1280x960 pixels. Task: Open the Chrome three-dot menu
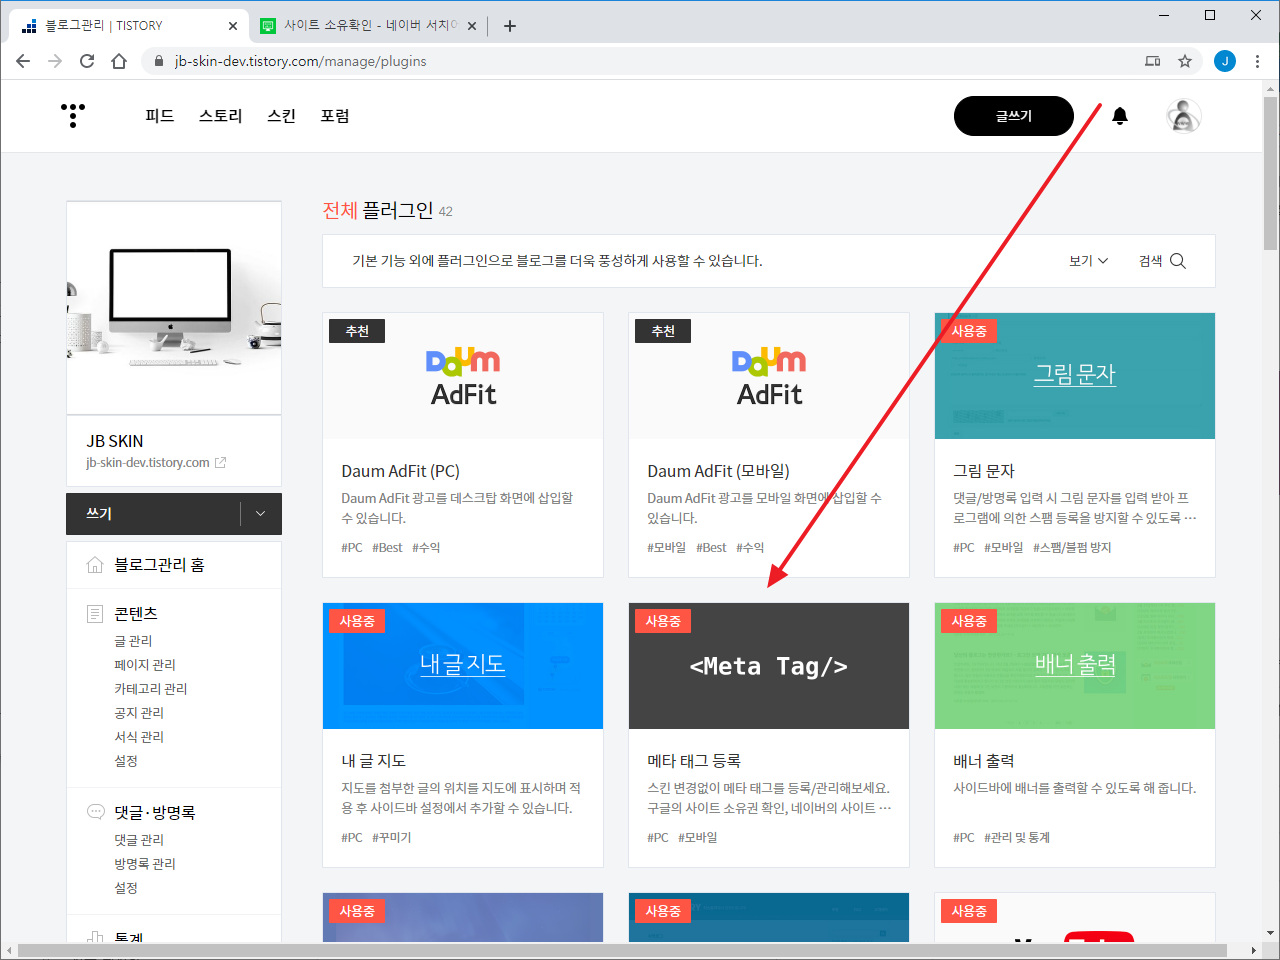1257,61
